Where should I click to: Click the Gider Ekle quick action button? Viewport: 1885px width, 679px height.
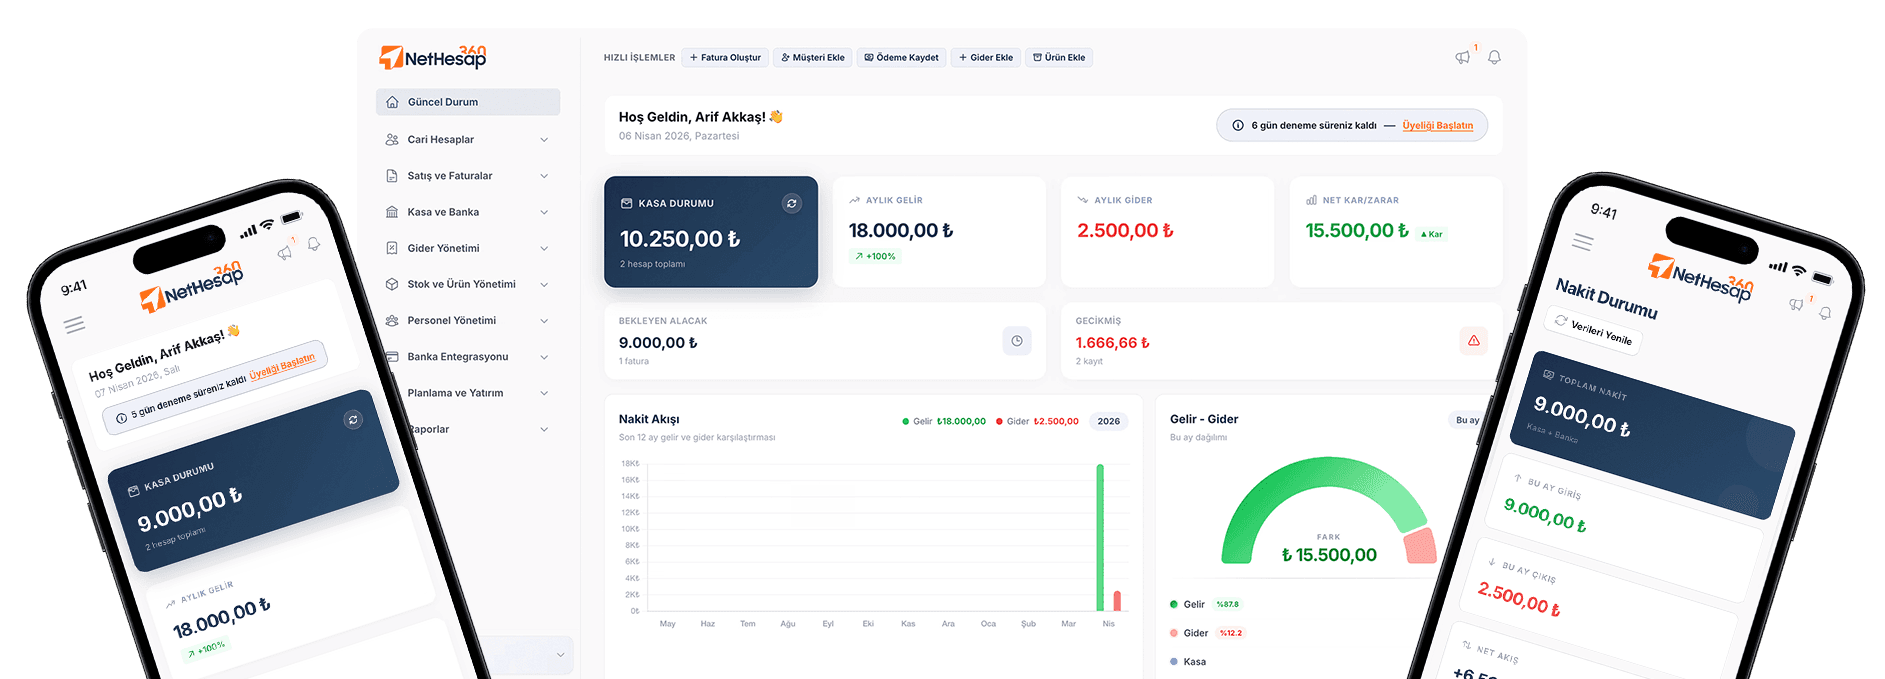click(x=986, y=58)
